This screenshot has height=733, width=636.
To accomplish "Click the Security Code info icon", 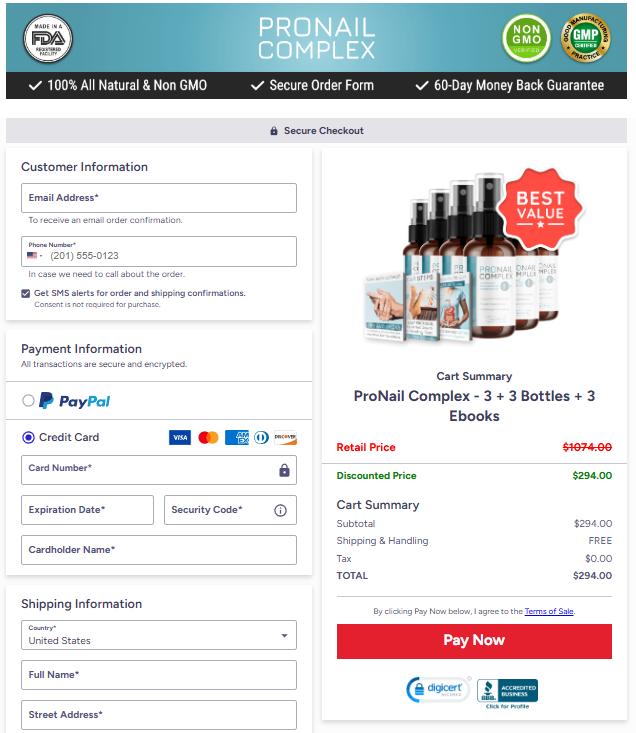I will coord(280,510).
